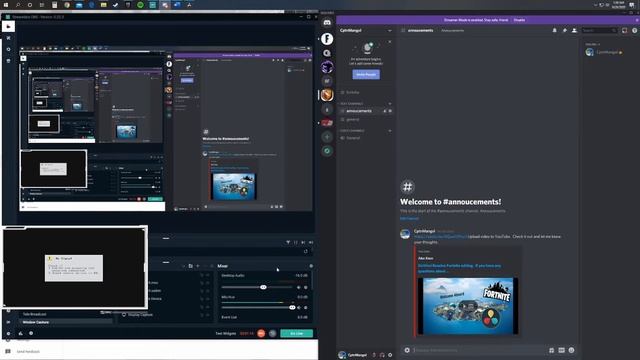Image resolution: width=640 pixels, height=360 pixels.
Task: Open the Fortnite video thumbnail
Action: (x=468, y=306)
